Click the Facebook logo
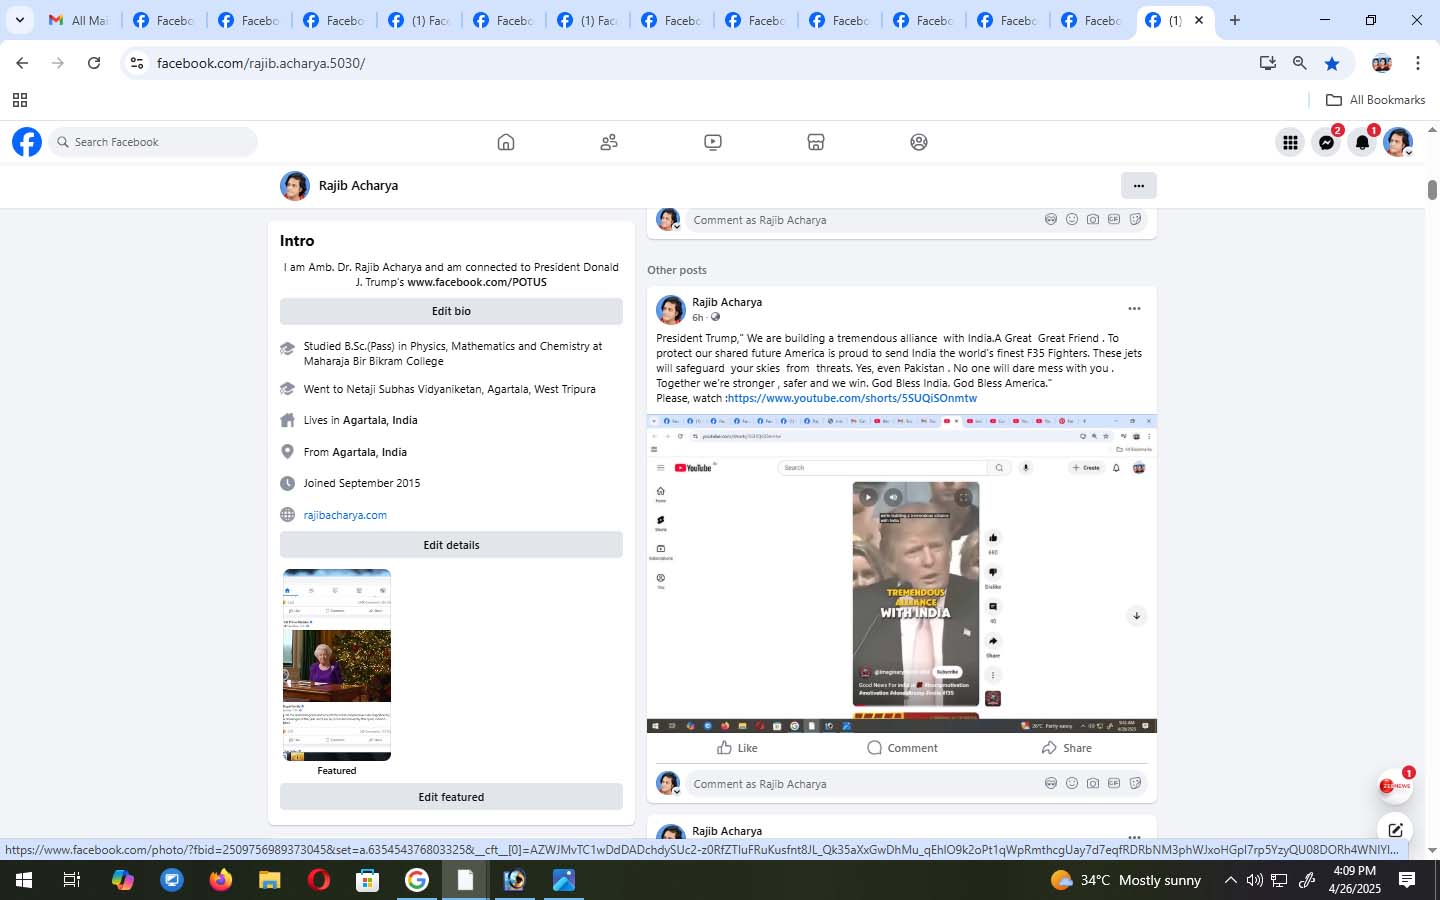Viewport: 1440px width, 900px height. 27,142
